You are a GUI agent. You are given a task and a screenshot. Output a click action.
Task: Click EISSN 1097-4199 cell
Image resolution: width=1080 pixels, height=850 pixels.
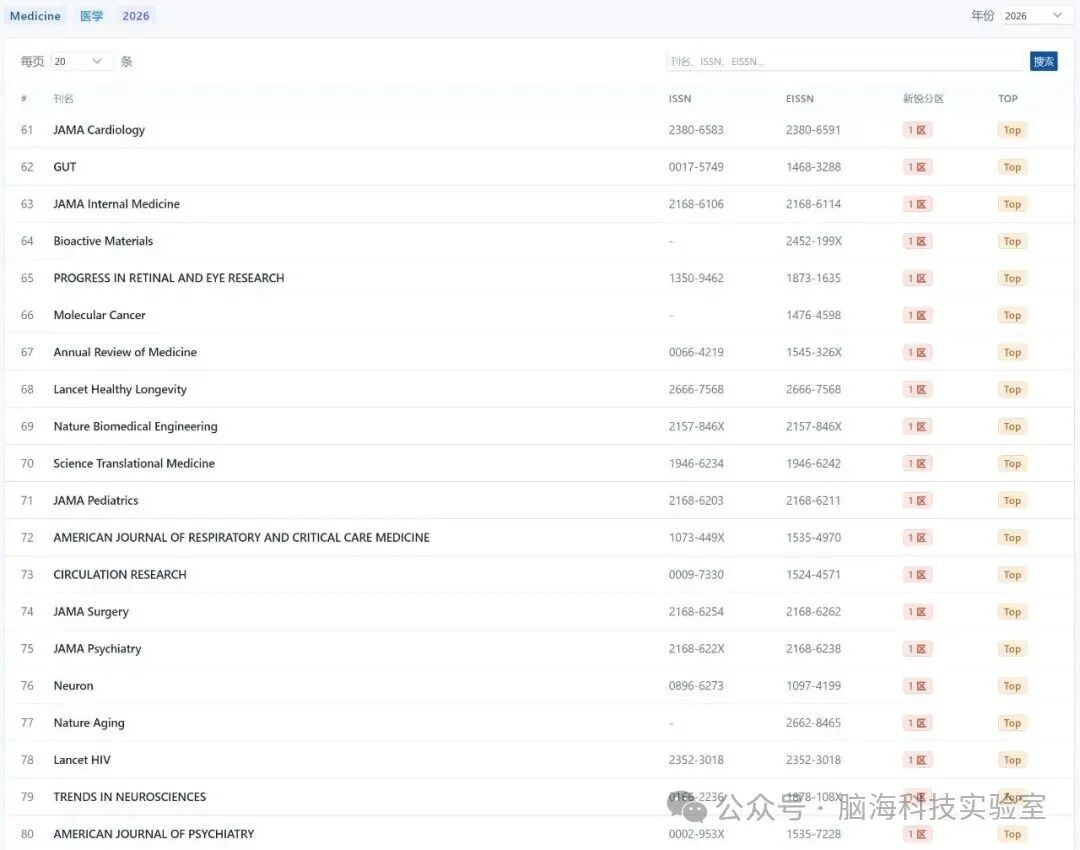[x=813, y=686]
